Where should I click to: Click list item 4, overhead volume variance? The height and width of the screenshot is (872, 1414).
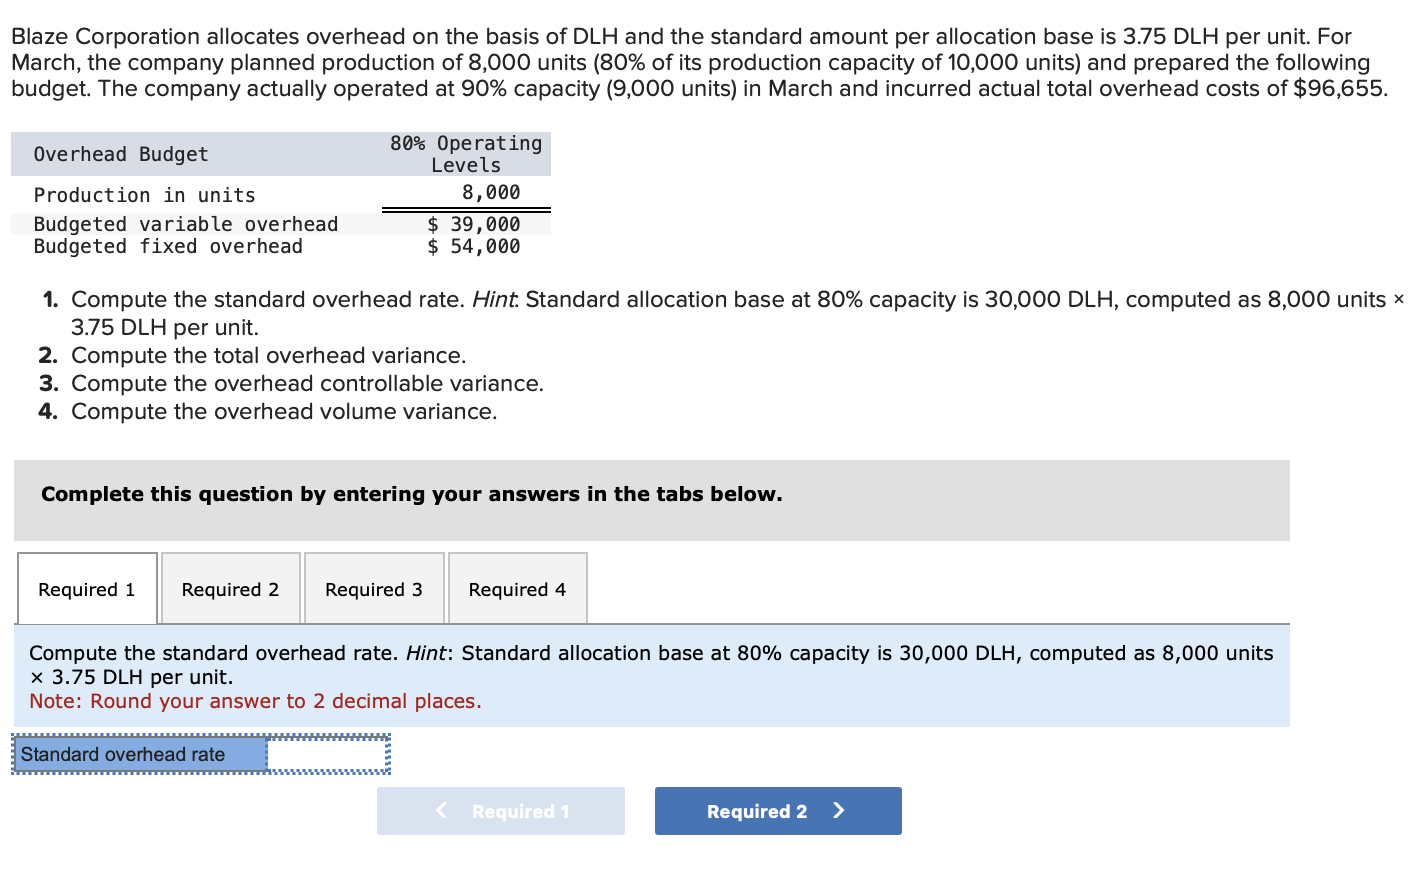[284, 412]
